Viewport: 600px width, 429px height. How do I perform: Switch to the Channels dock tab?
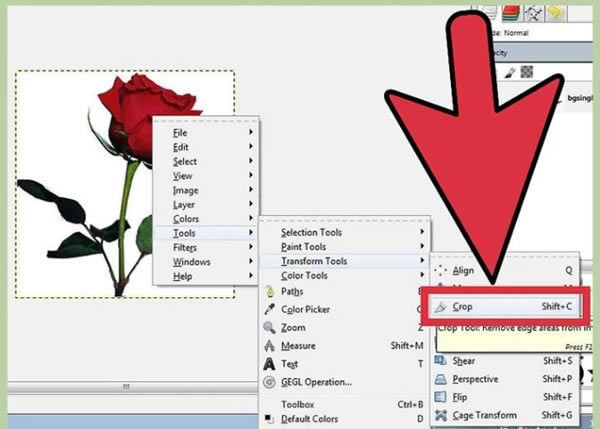point(511,13)
